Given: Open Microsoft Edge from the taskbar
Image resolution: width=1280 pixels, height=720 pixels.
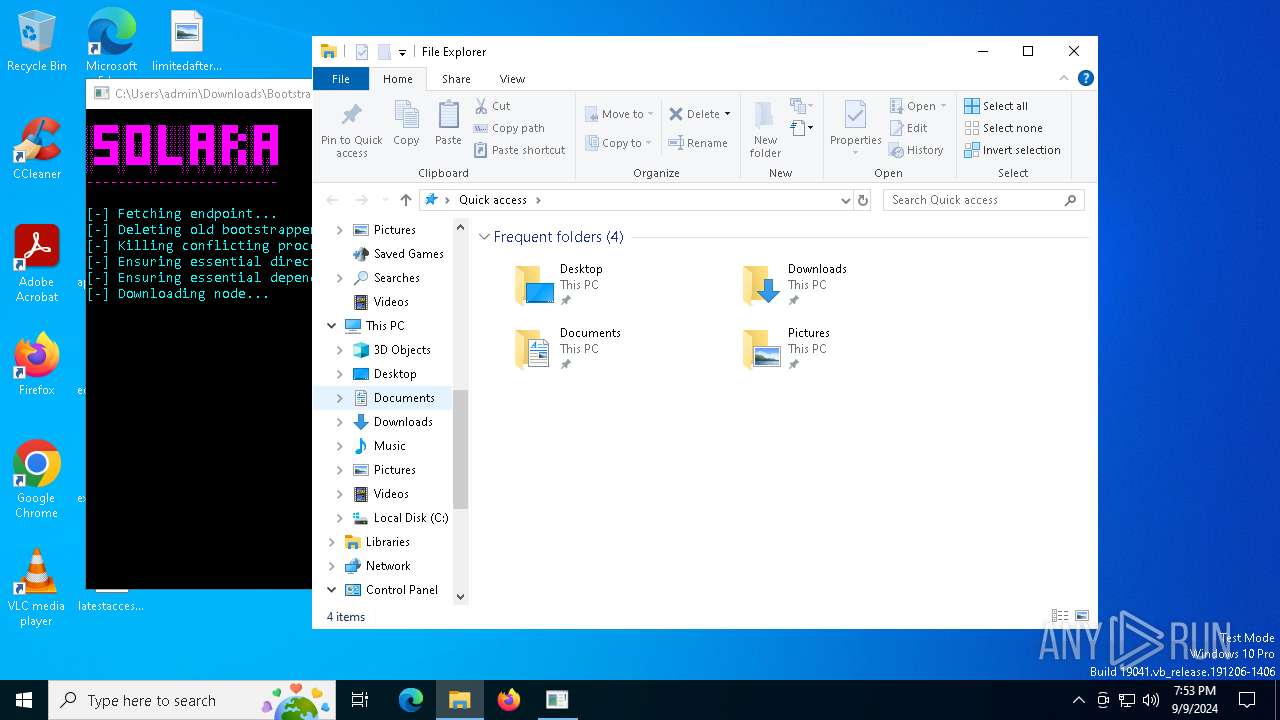Looking at the screenshot, I should point(411,700).
